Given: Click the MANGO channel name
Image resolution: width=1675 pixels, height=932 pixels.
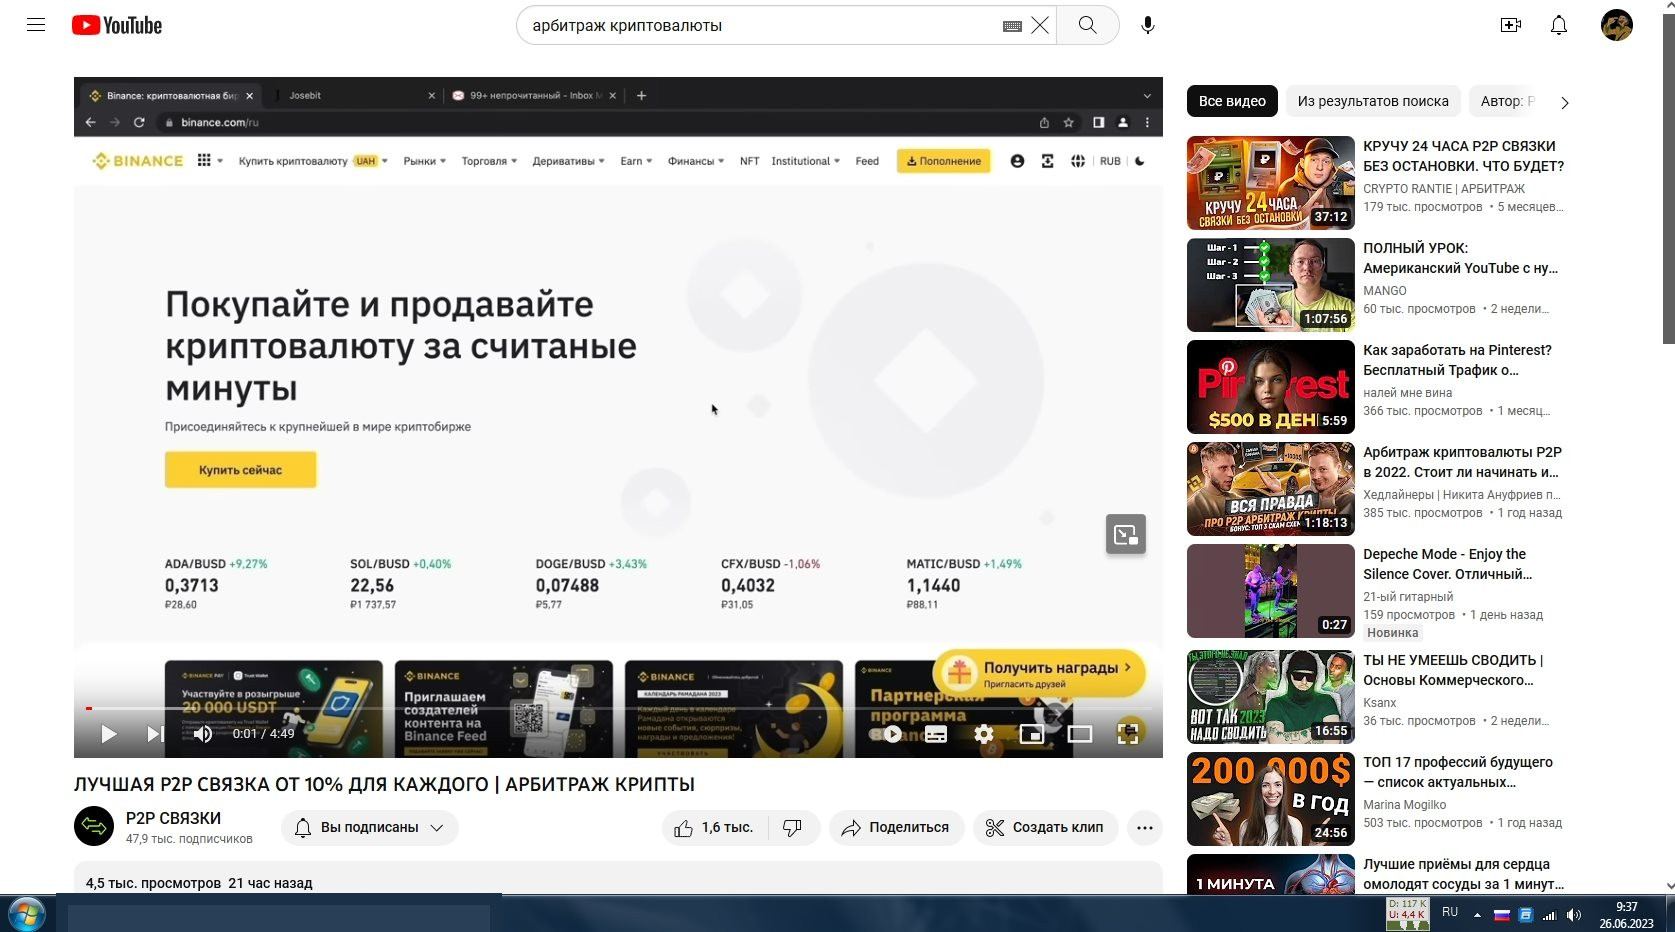Looking at the screenshot, I should [x=1385, y=291].
